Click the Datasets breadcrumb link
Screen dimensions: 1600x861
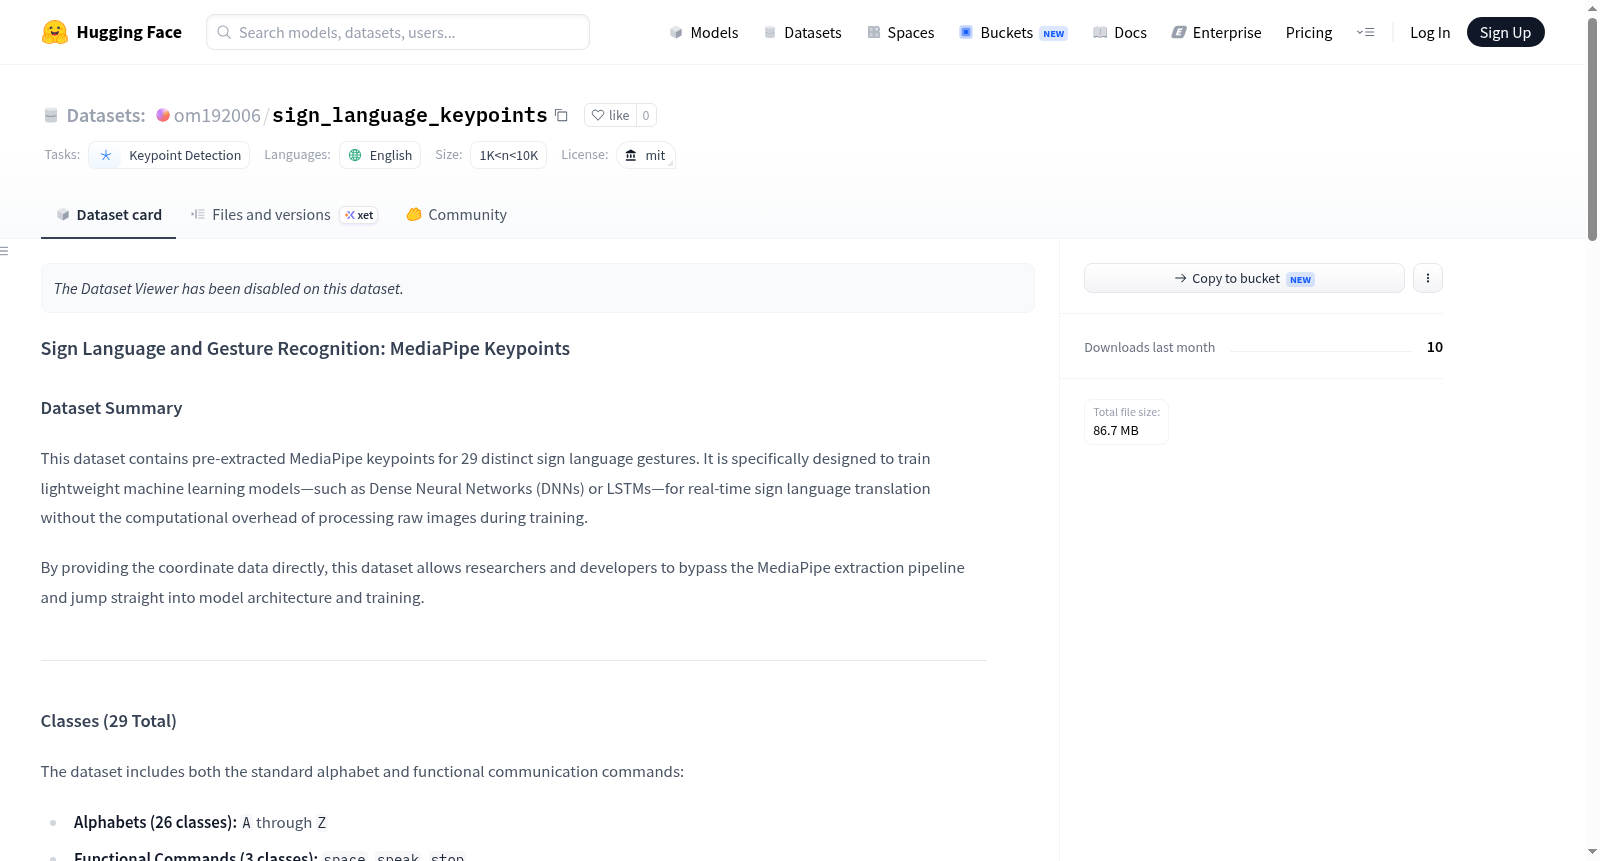pyautogui.click(x=106, y=115)
